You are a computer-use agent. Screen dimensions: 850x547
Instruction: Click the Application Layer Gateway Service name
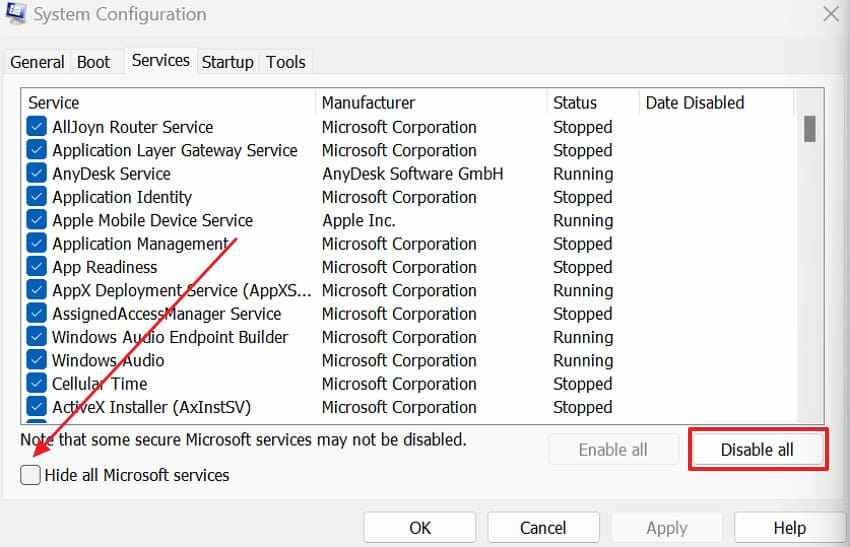[175, 150]
